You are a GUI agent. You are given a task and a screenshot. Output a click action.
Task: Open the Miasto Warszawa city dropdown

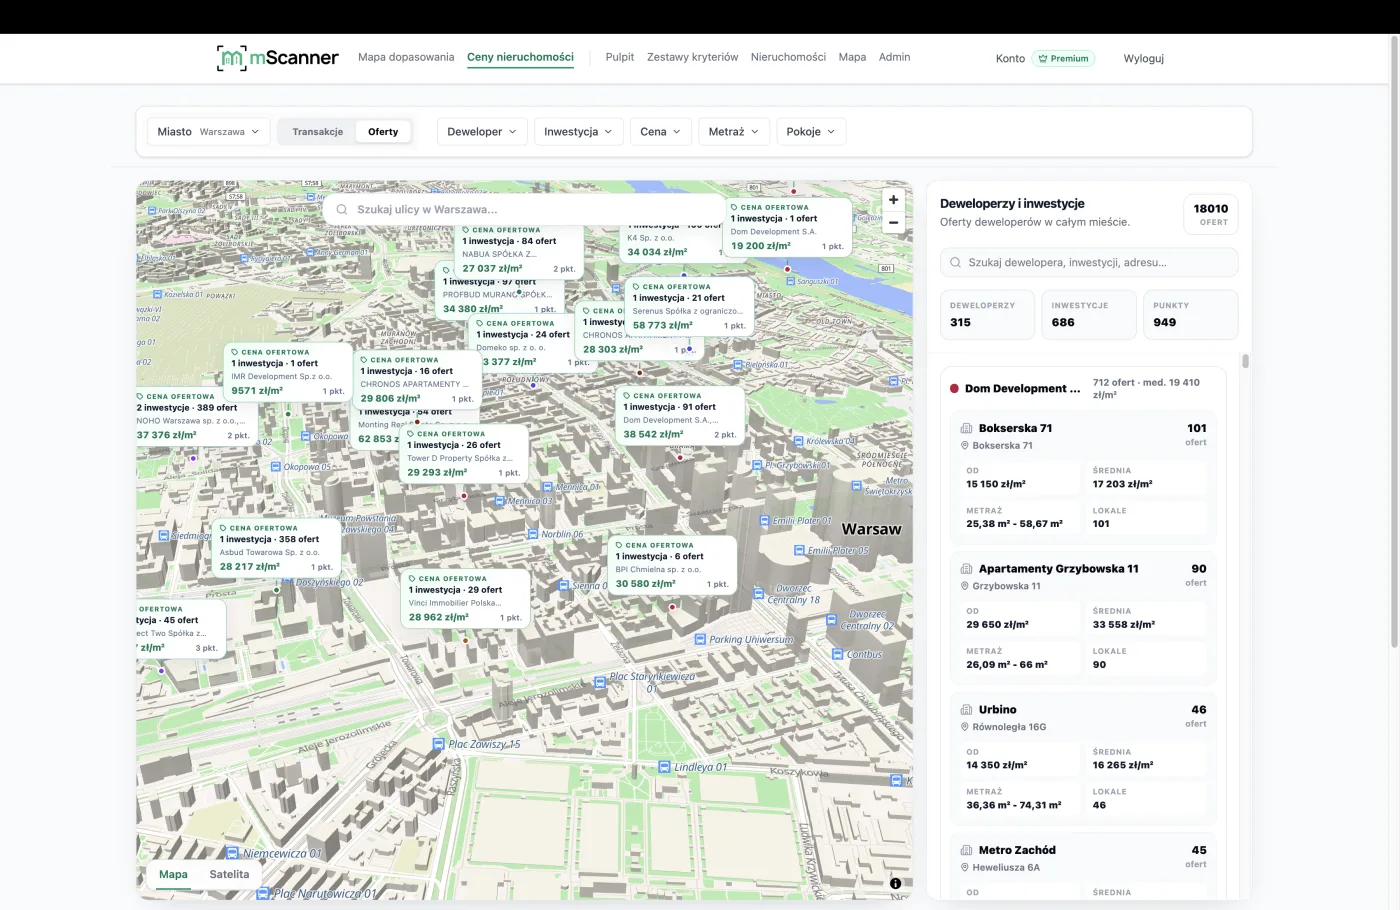coord(208,132)
